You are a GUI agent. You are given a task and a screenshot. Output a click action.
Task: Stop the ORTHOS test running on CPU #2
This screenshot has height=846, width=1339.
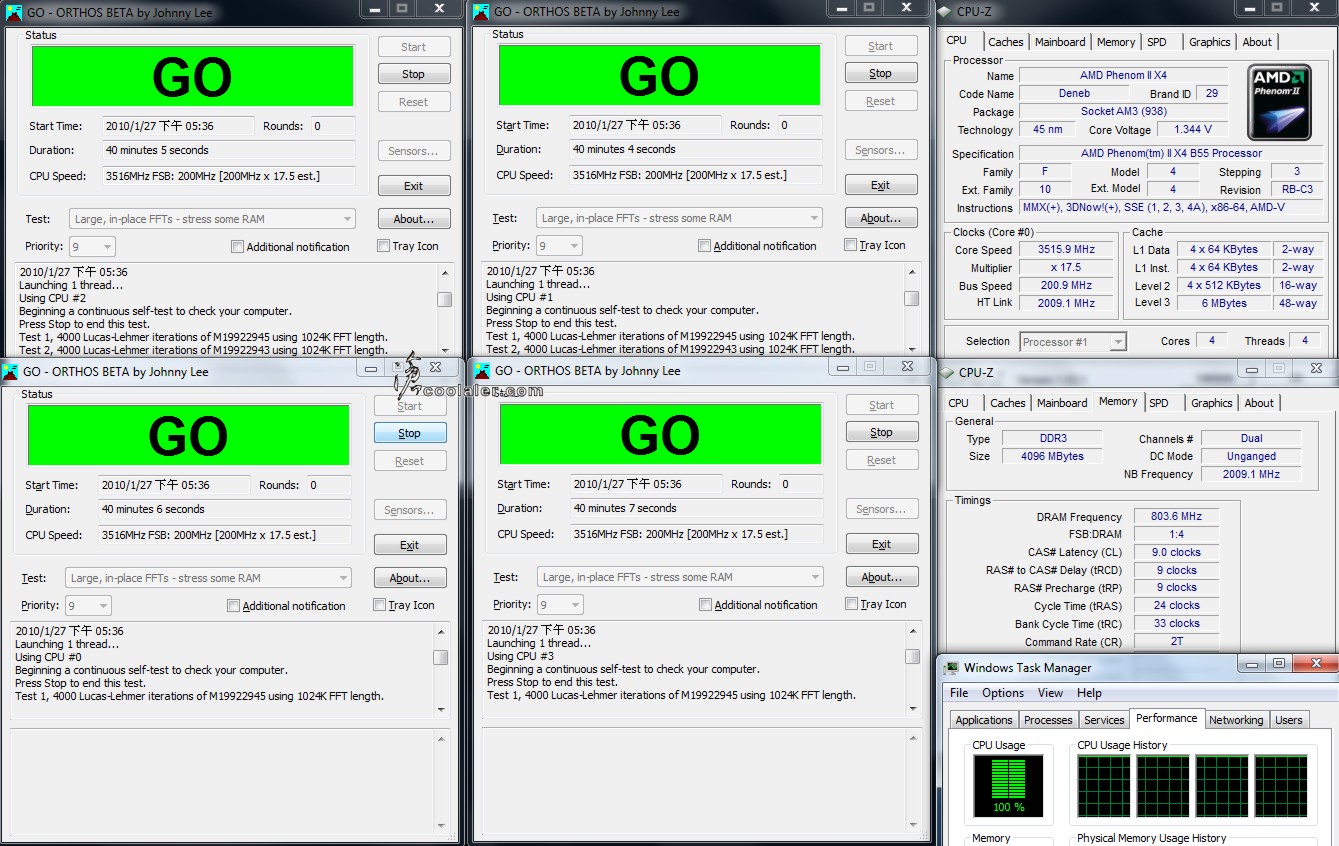coord(414,74)
